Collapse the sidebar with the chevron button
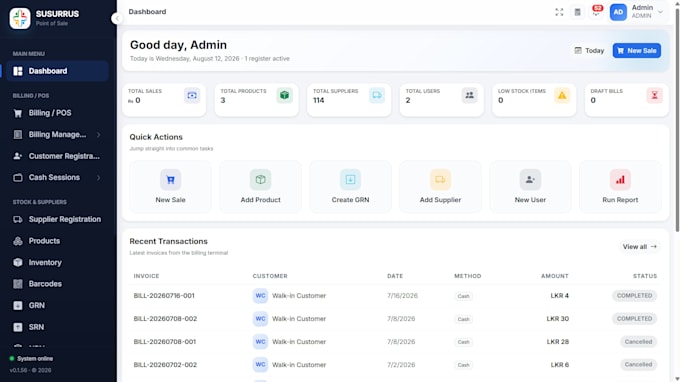Viewport: 680px width, 382px height. coord(117,18)
